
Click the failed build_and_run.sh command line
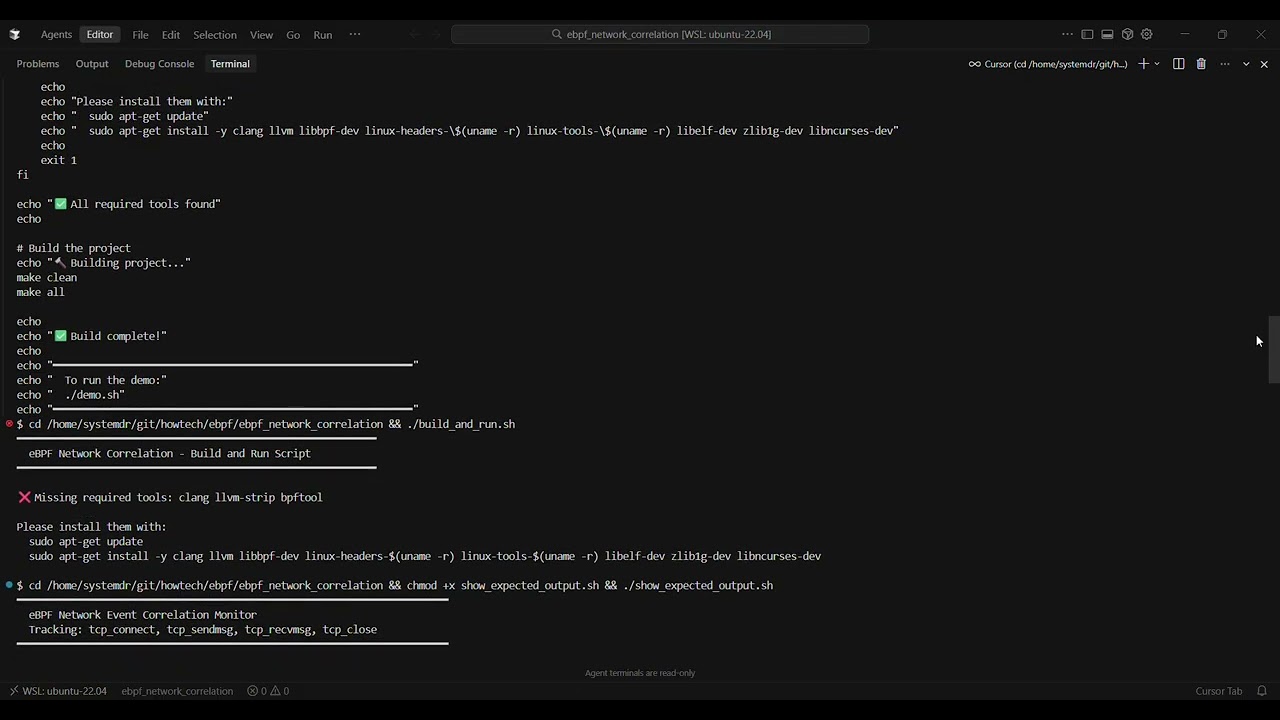click(x=266, y=424)
